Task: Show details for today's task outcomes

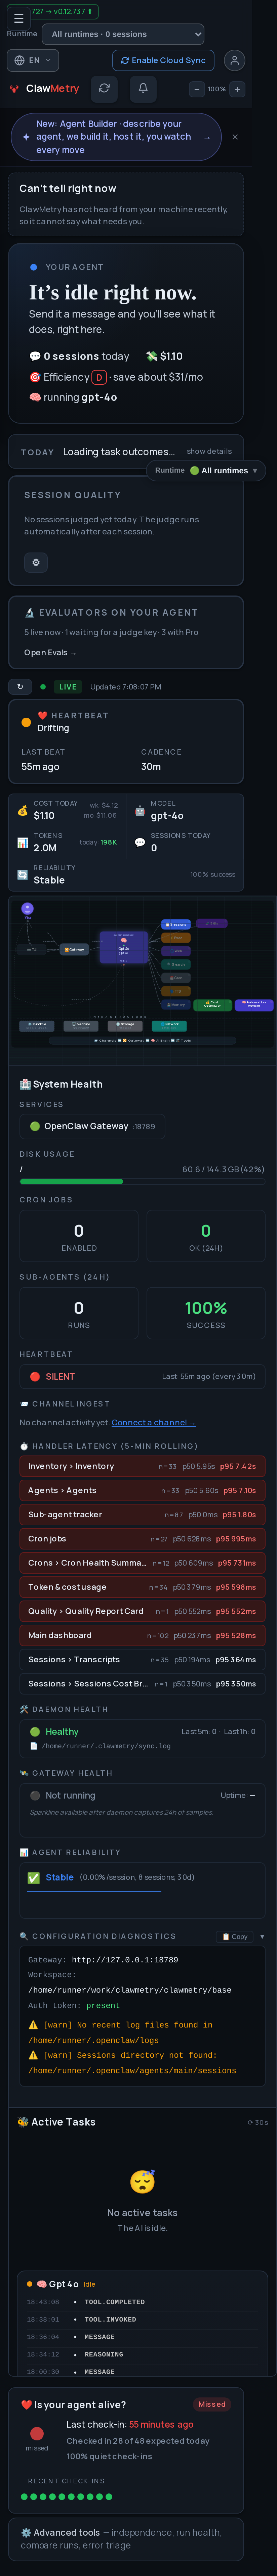Action: coord(209,451)
